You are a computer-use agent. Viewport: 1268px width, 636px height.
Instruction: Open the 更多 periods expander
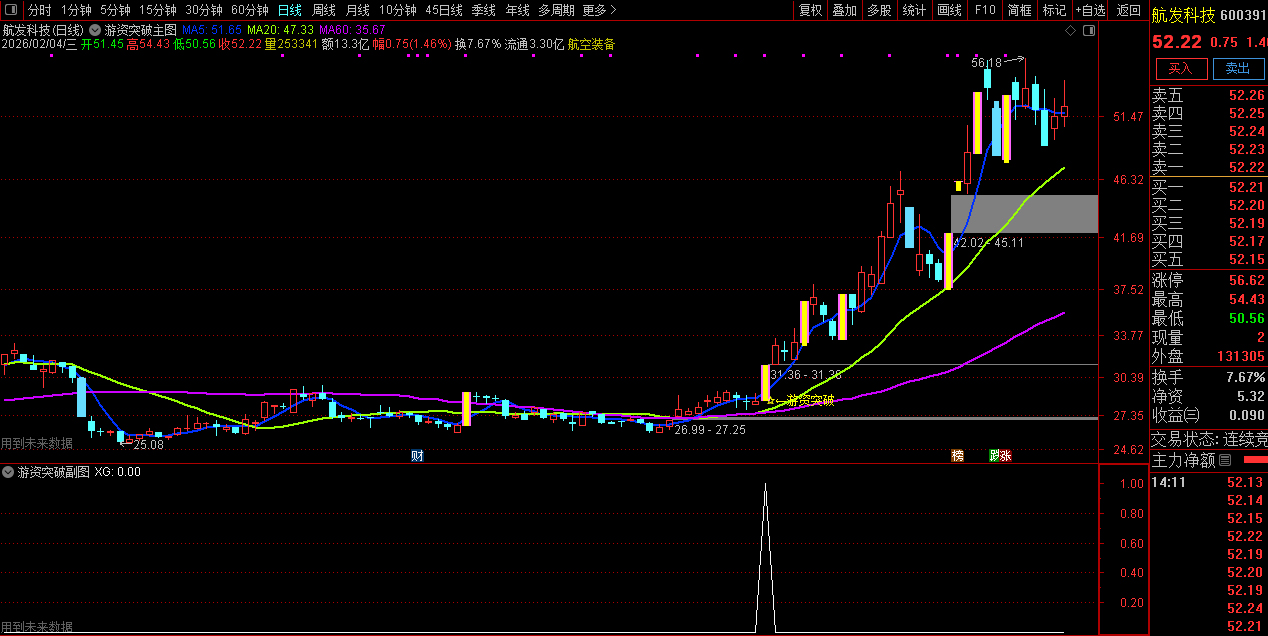(x=598, y=10)
